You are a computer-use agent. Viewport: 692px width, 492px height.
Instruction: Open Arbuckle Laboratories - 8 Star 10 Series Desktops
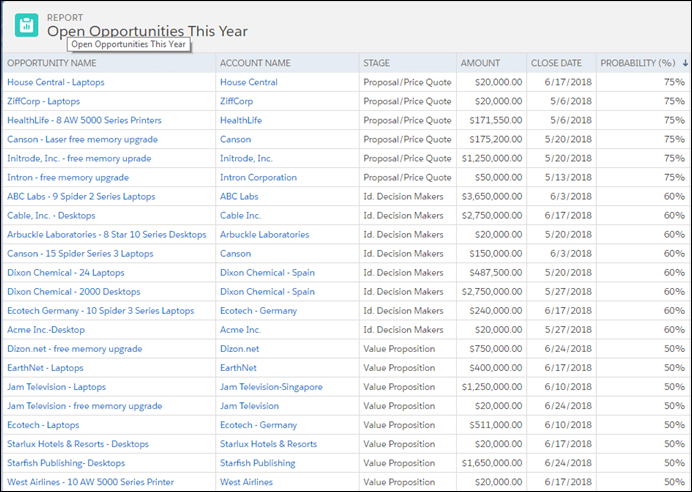107,234
